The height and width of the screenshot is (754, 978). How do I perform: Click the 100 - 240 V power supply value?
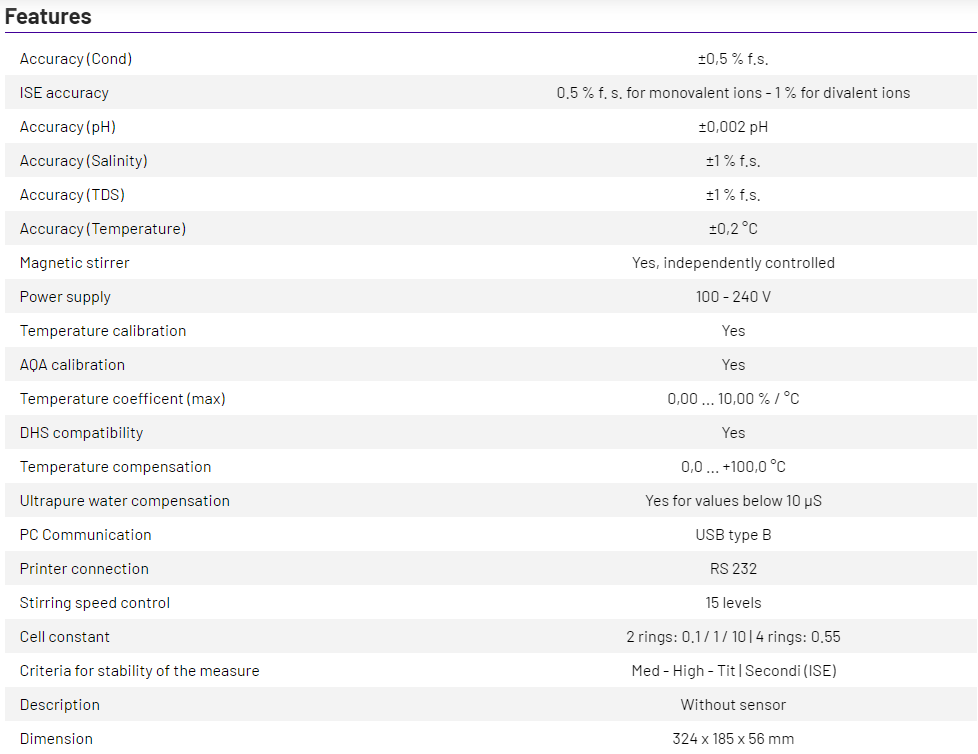(x=733, y=297)
